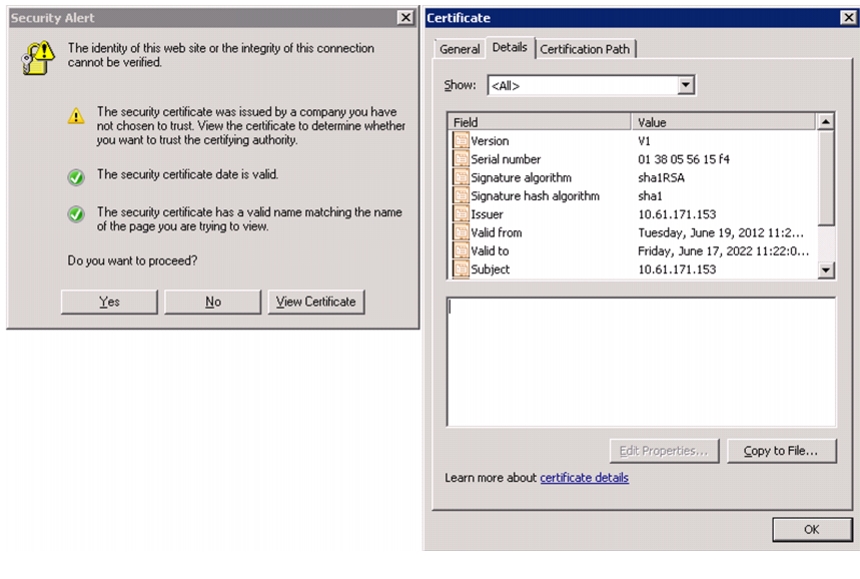The image size is (860, 579).
Task: Open the Certification Path tab
Action: pos(585,49)
